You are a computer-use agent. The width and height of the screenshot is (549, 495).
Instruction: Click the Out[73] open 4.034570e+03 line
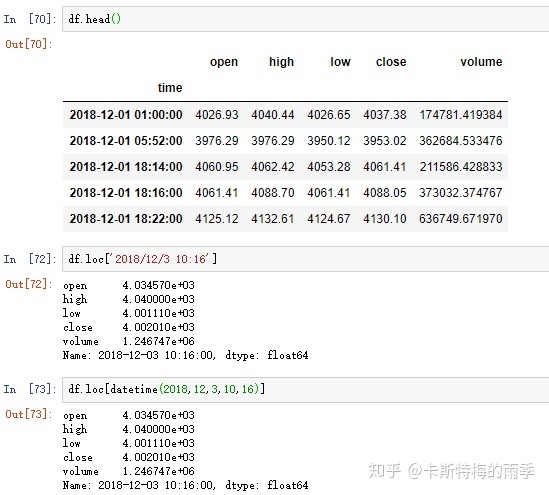point(129,415)
